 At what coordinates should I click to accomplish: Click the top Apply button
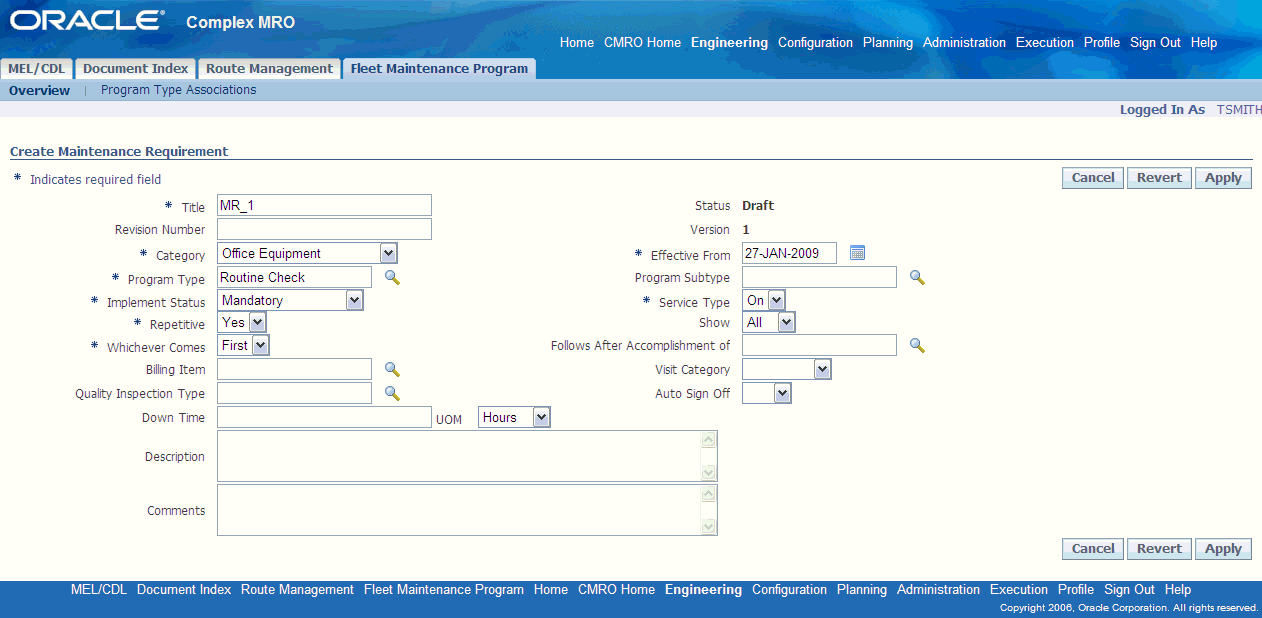[x=1223, y=178]
